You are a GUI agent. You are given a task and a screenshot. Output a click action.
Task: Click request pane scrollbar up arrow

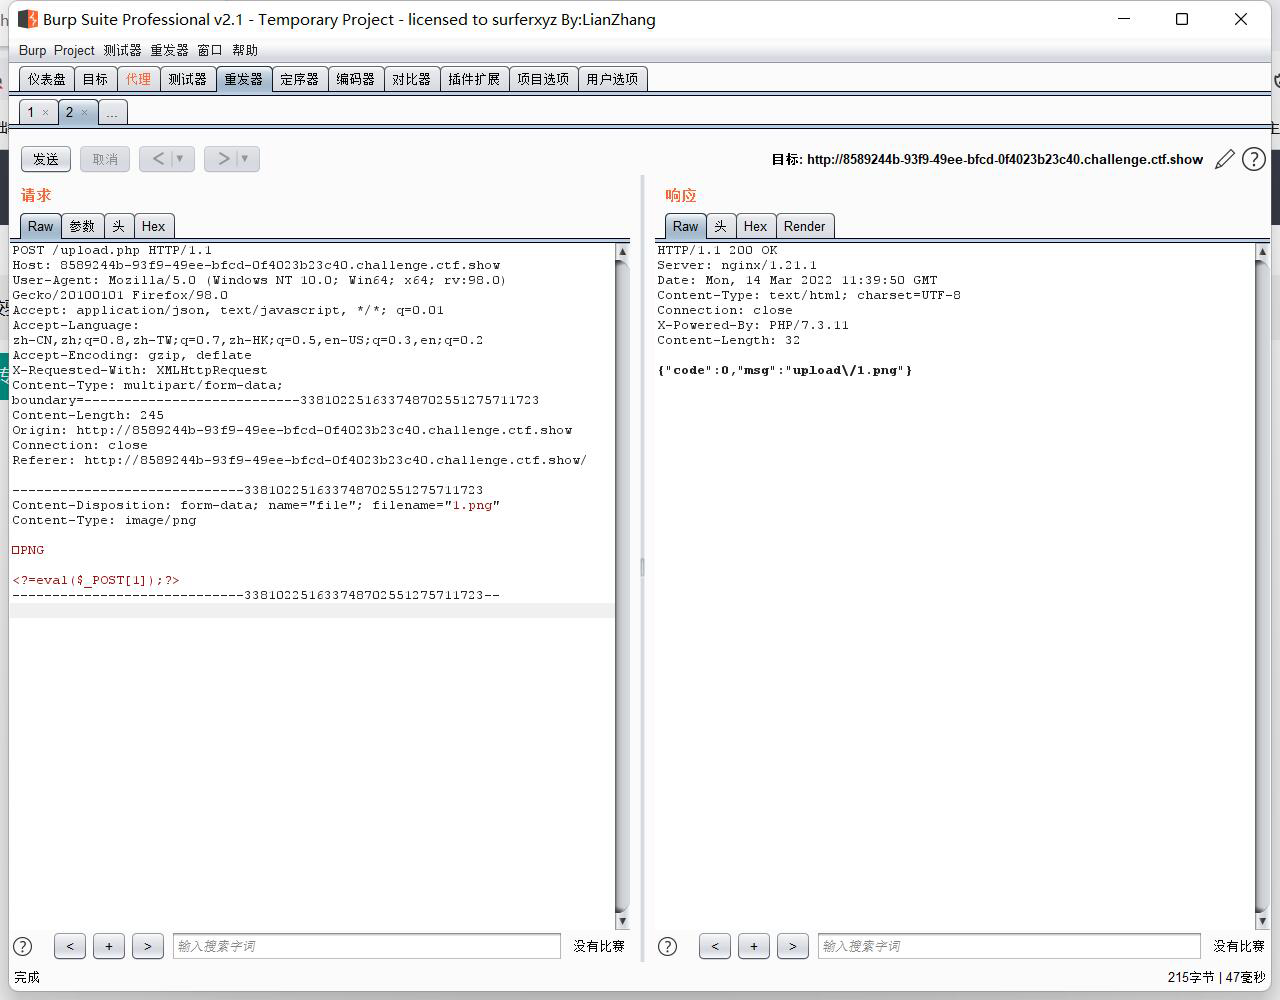pos(622,252)
